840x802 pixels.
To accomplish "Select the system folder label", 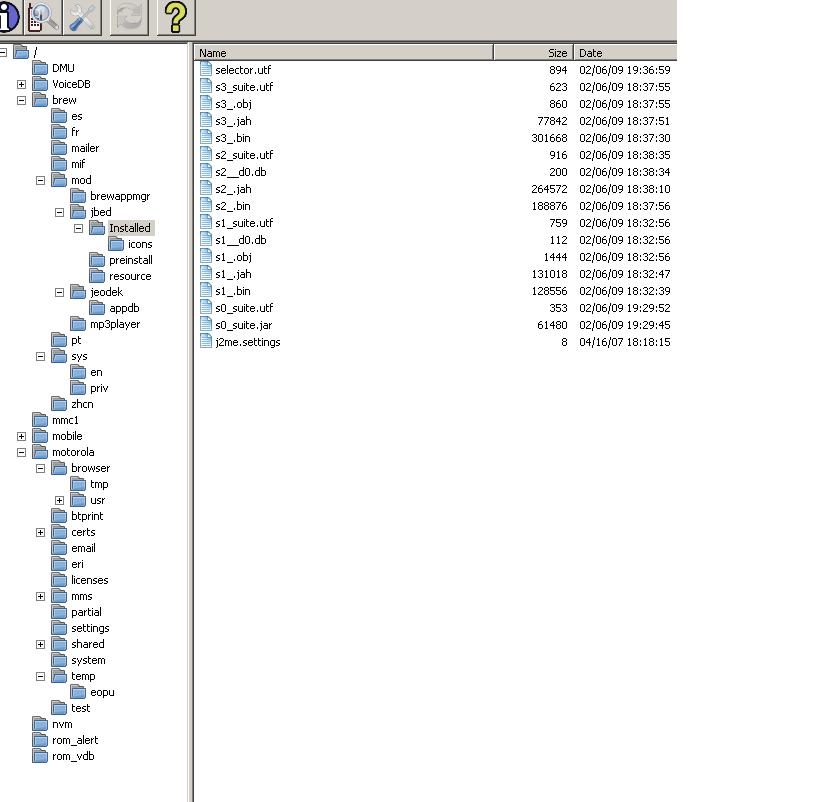I will pyautogui.click(x=88, y=661).
